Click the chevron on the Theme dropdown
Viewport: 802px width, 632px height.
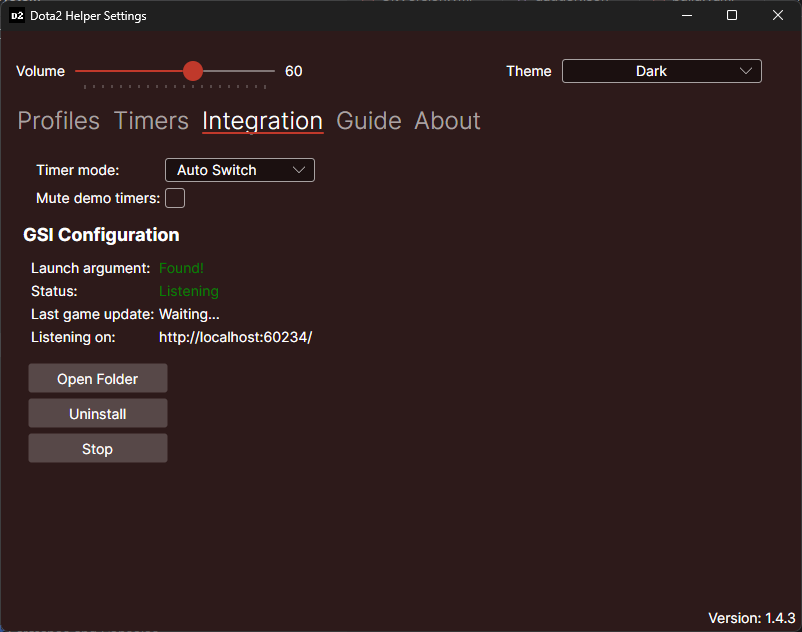pos(745,71)
